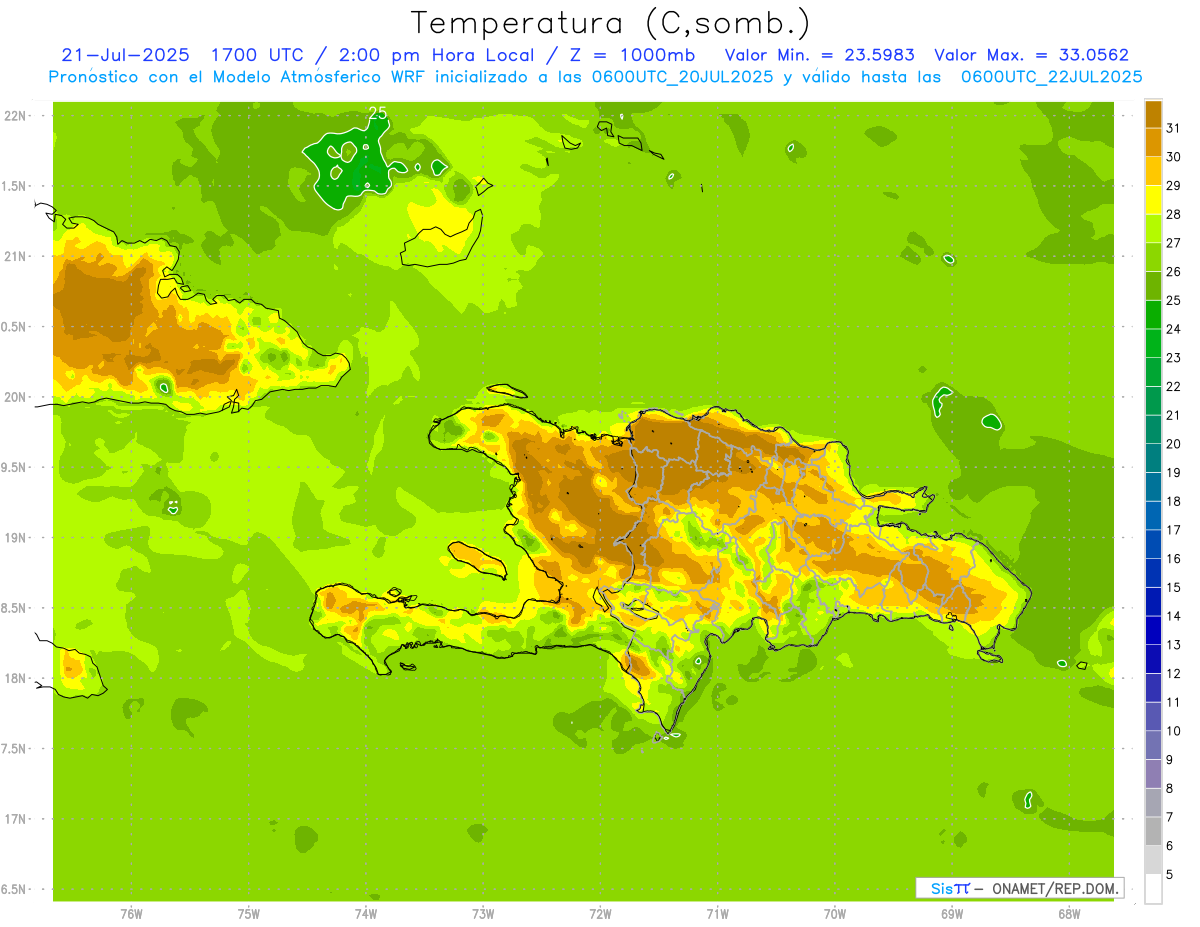Click the '69W' longitude axis label
This screenshot has height=927, width=1200.
click(952, 913)
